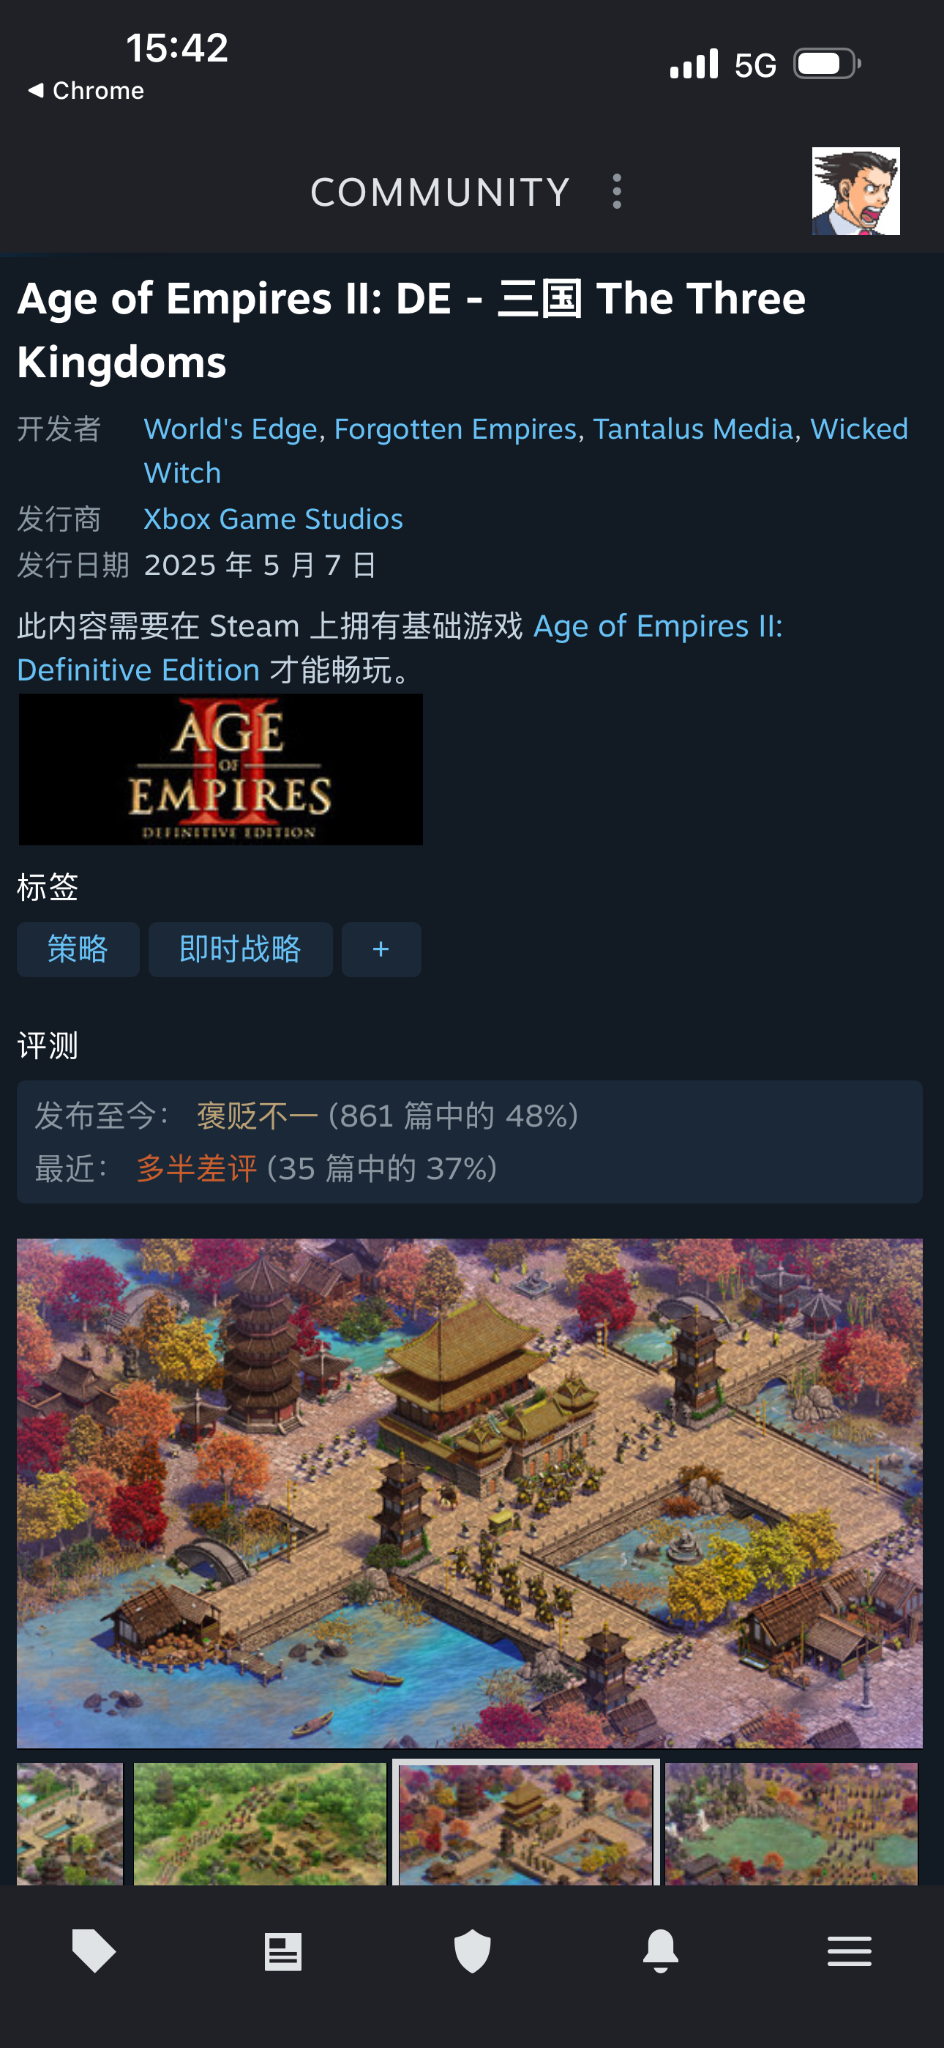Image resolution: width=944 pixels, height=2048 pixels.
Task: Open Forgotten Empires developer link
Action: pos(455,429)
